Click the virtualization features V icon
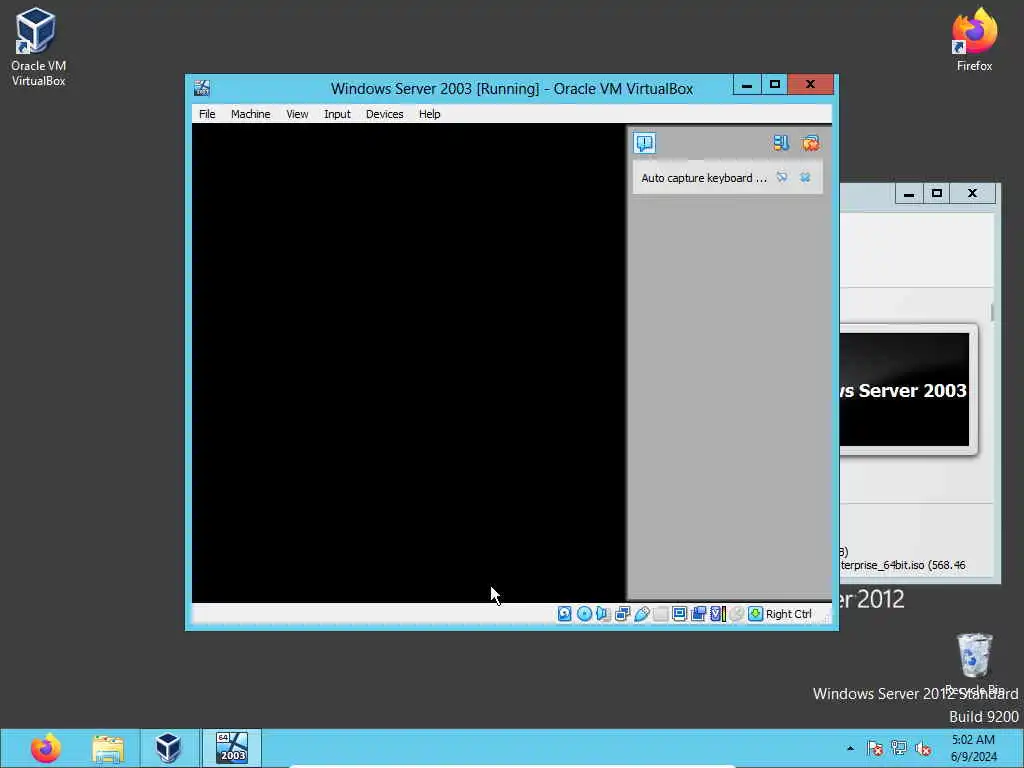The height and width of the screenshot is (768, 1024). 718,614
